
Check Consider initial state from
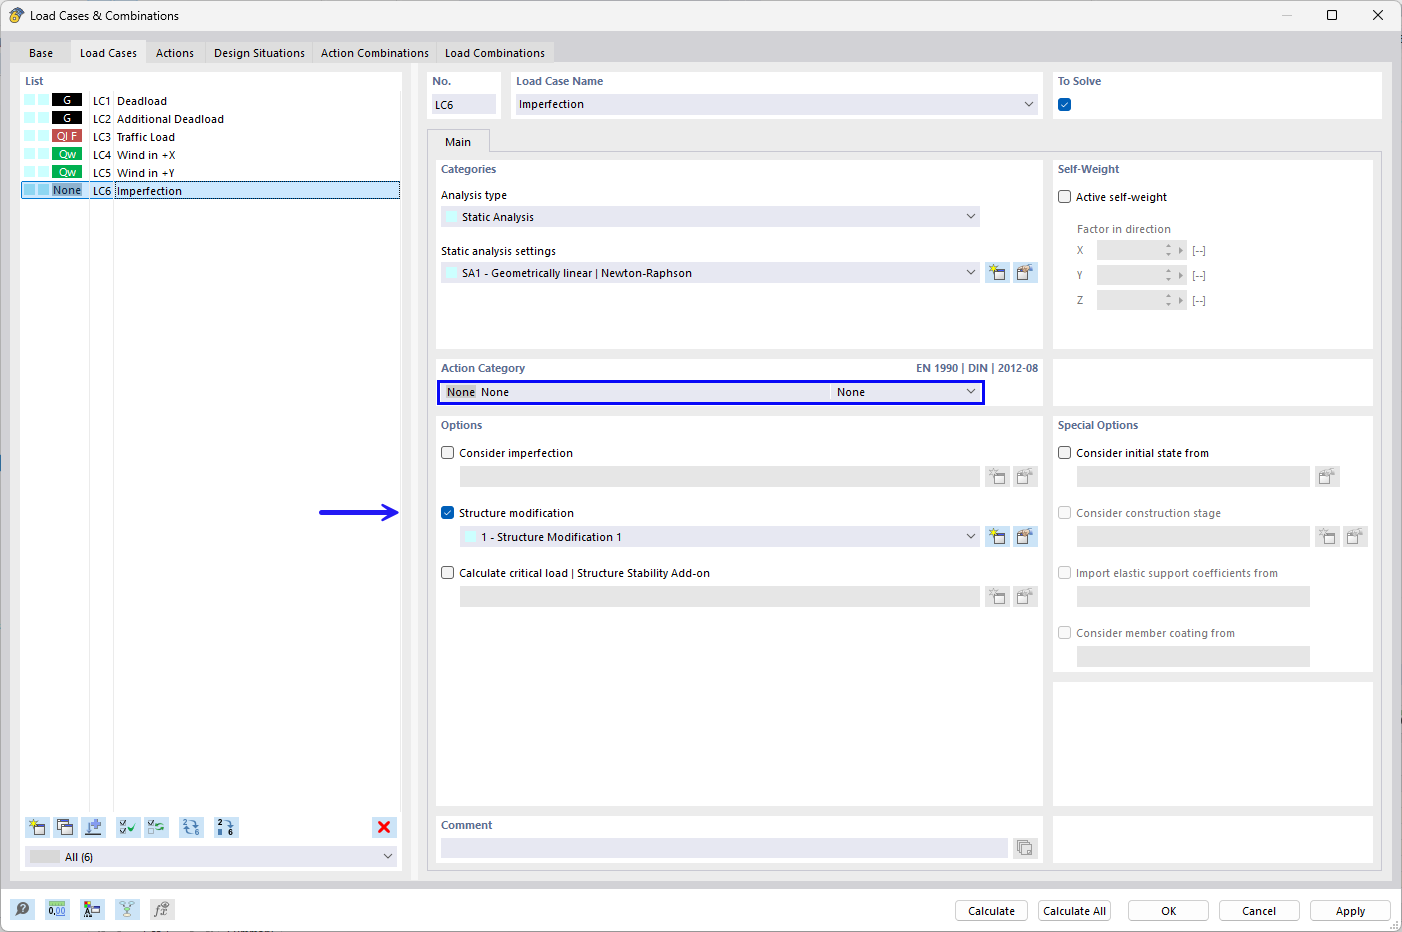(1065, 453)
